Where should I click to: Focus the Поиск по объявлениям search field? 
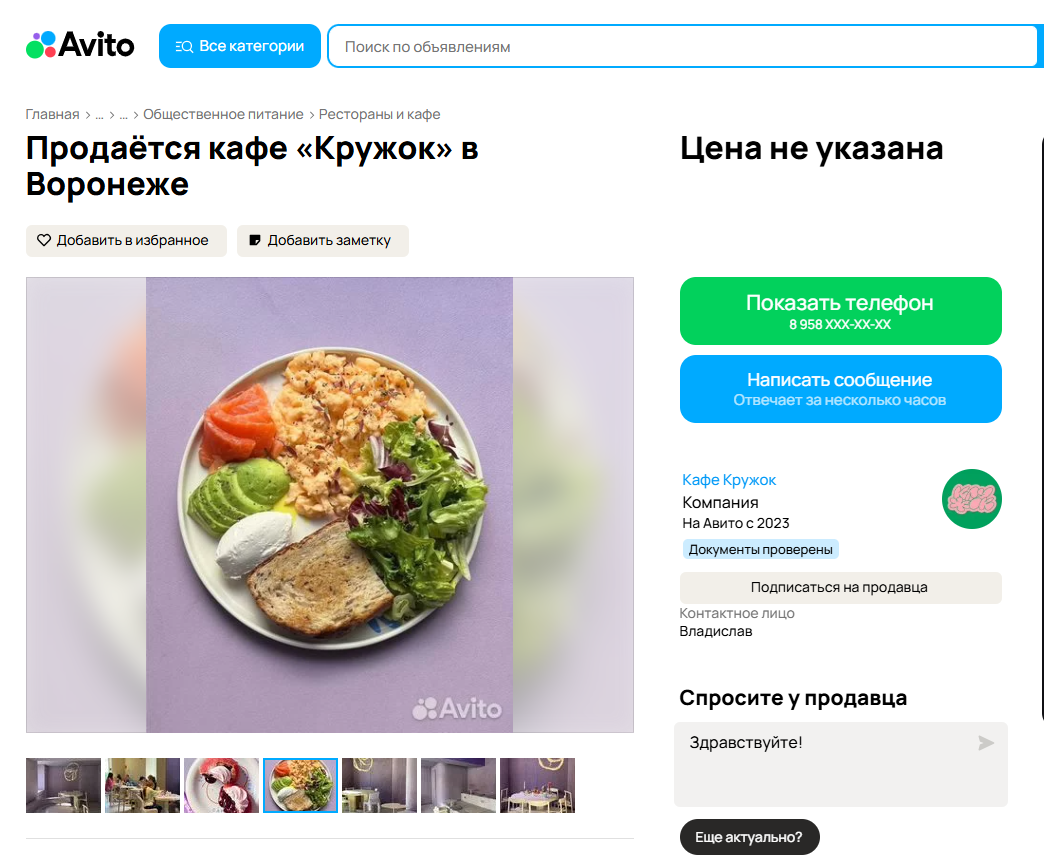pyautogui.click(x=682, y=47)
